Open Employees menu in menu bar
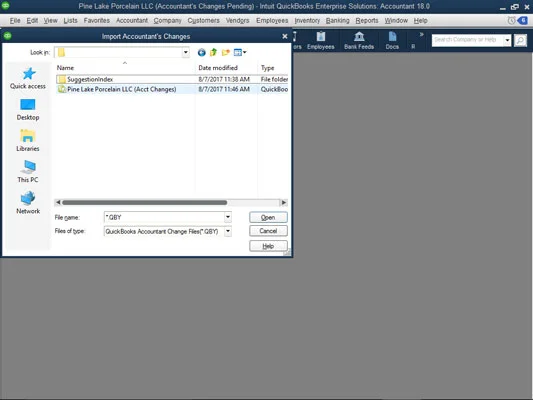Image resolution: width=533 pixels, height=400 pixels. coord(272,21)
